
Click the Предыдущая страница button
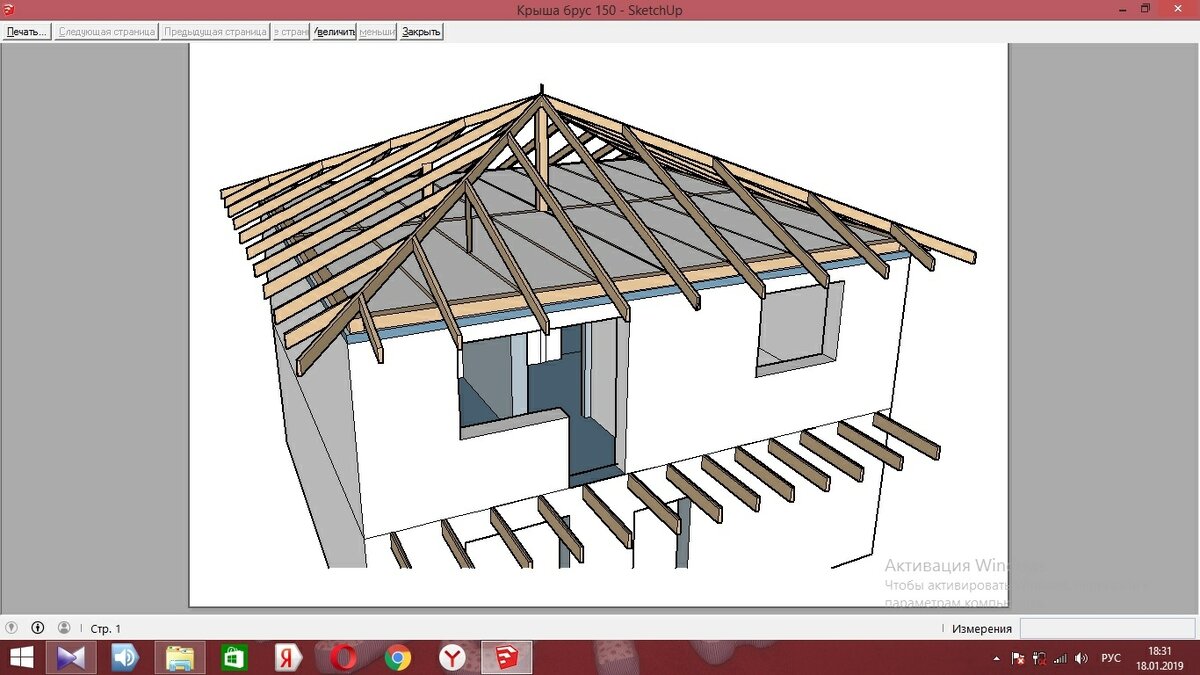pos(215,32)
